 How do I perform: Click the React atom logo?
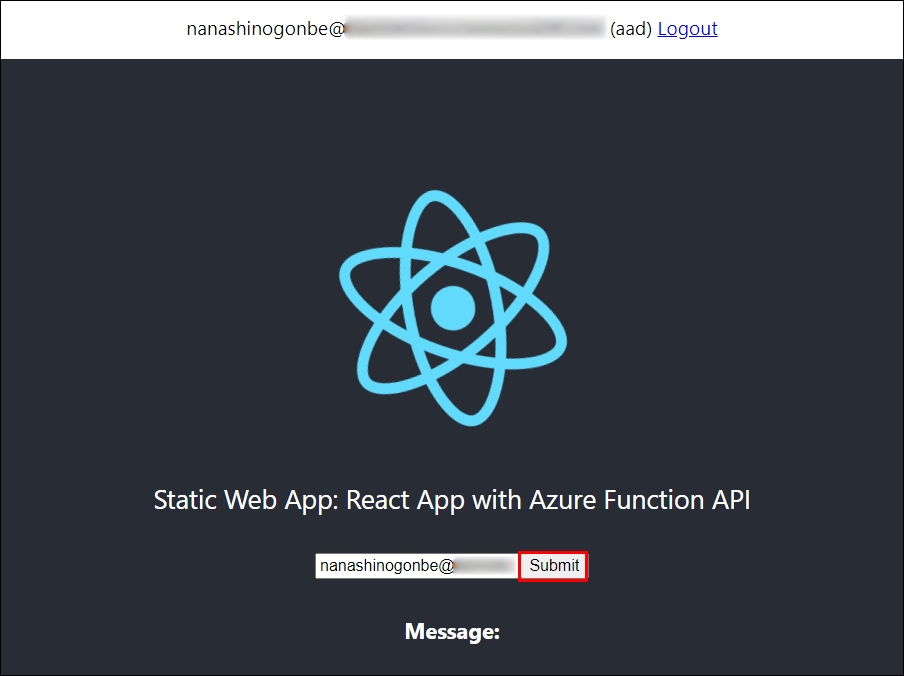point(453,308)
